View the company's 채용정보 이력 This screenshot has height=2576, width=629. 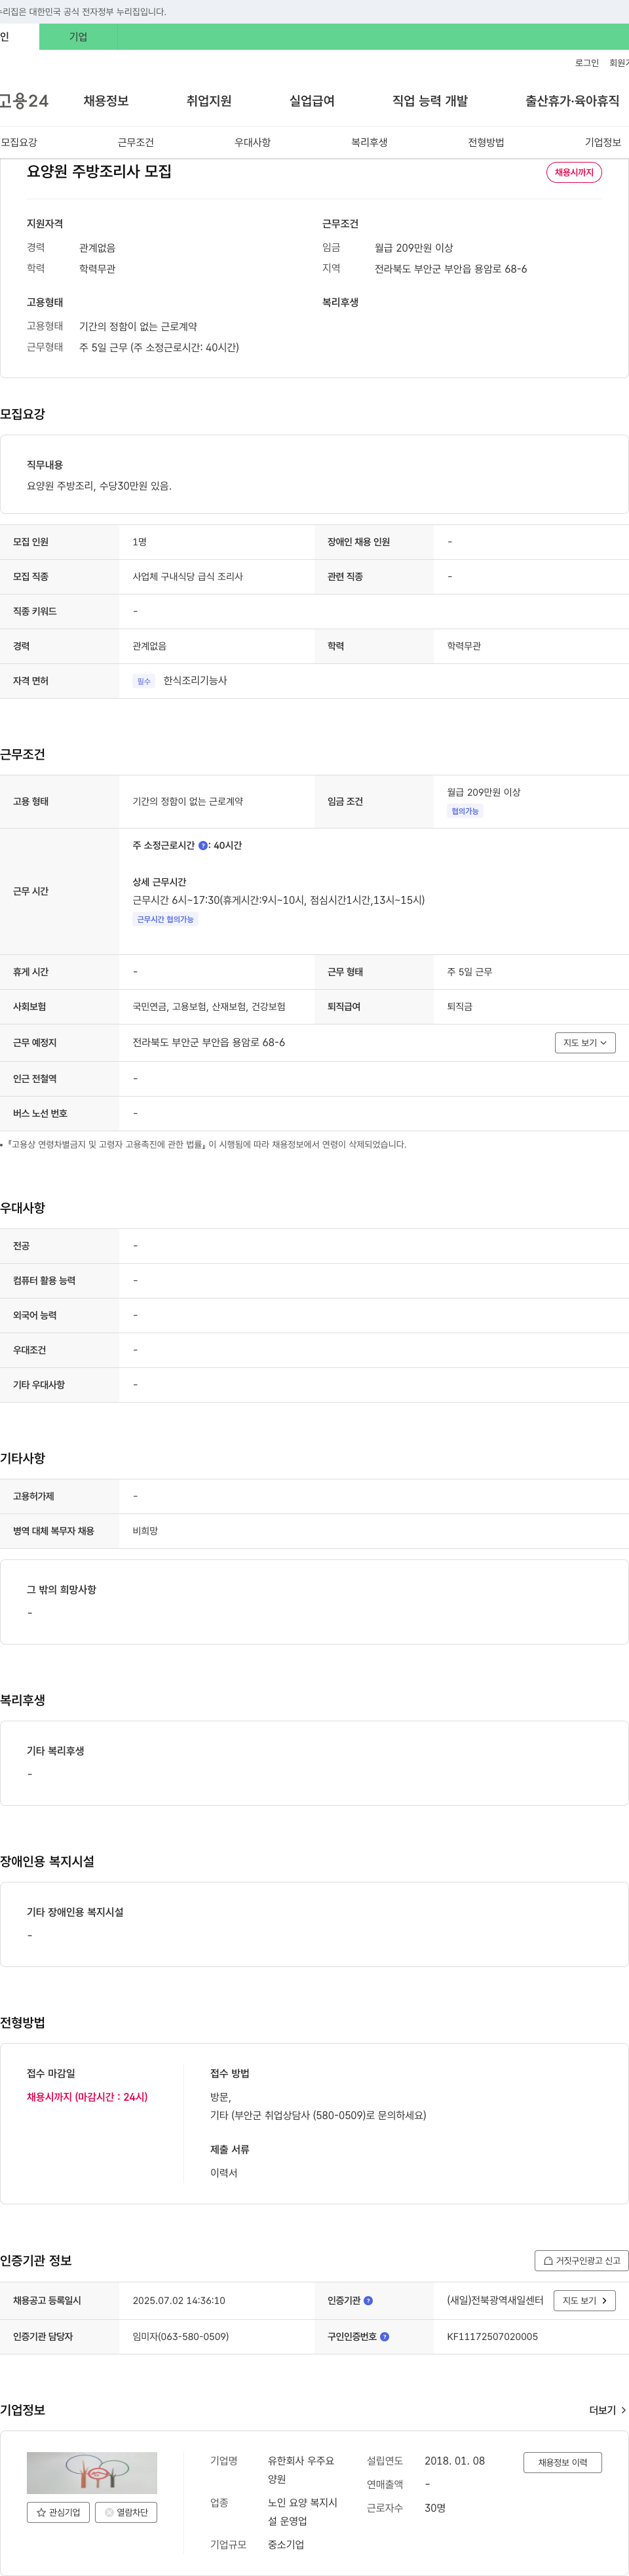point(563,2463)
